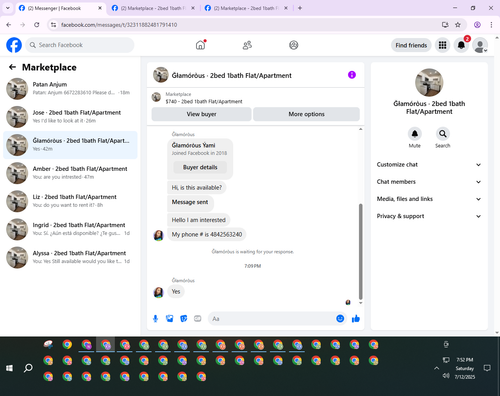This screenshot has width=500, height=396.
Task: Open Buyer details
Action: [200, 167]
